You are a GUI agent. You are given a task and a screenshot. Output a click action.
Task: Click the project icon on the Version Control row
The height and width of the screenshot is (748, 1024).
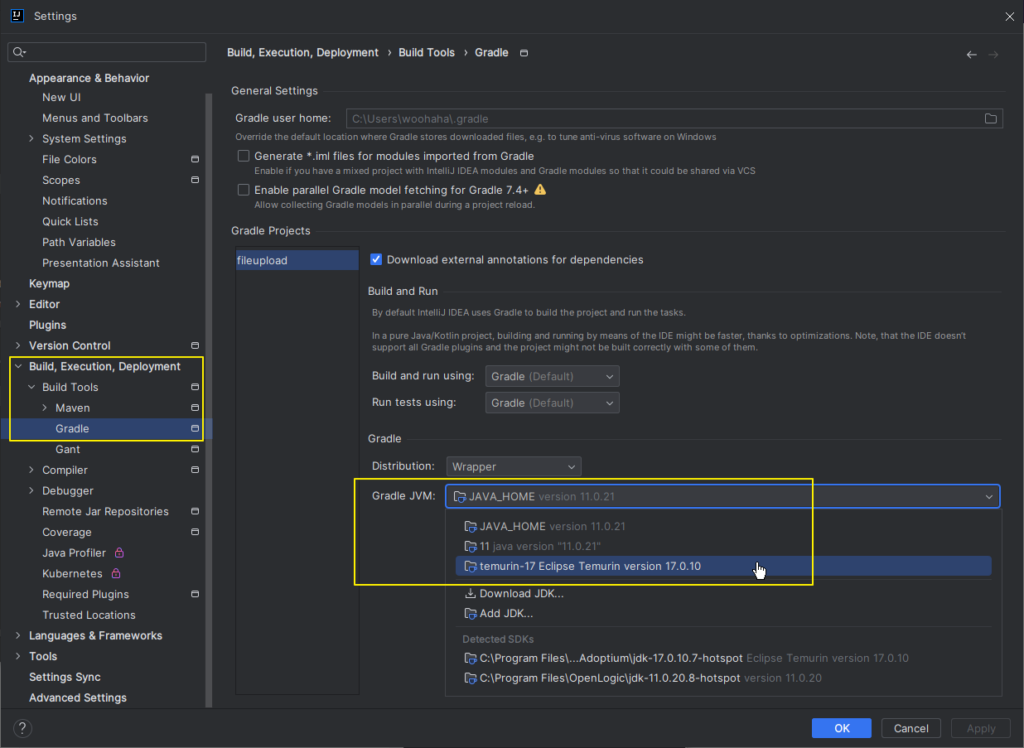point(195,345)
